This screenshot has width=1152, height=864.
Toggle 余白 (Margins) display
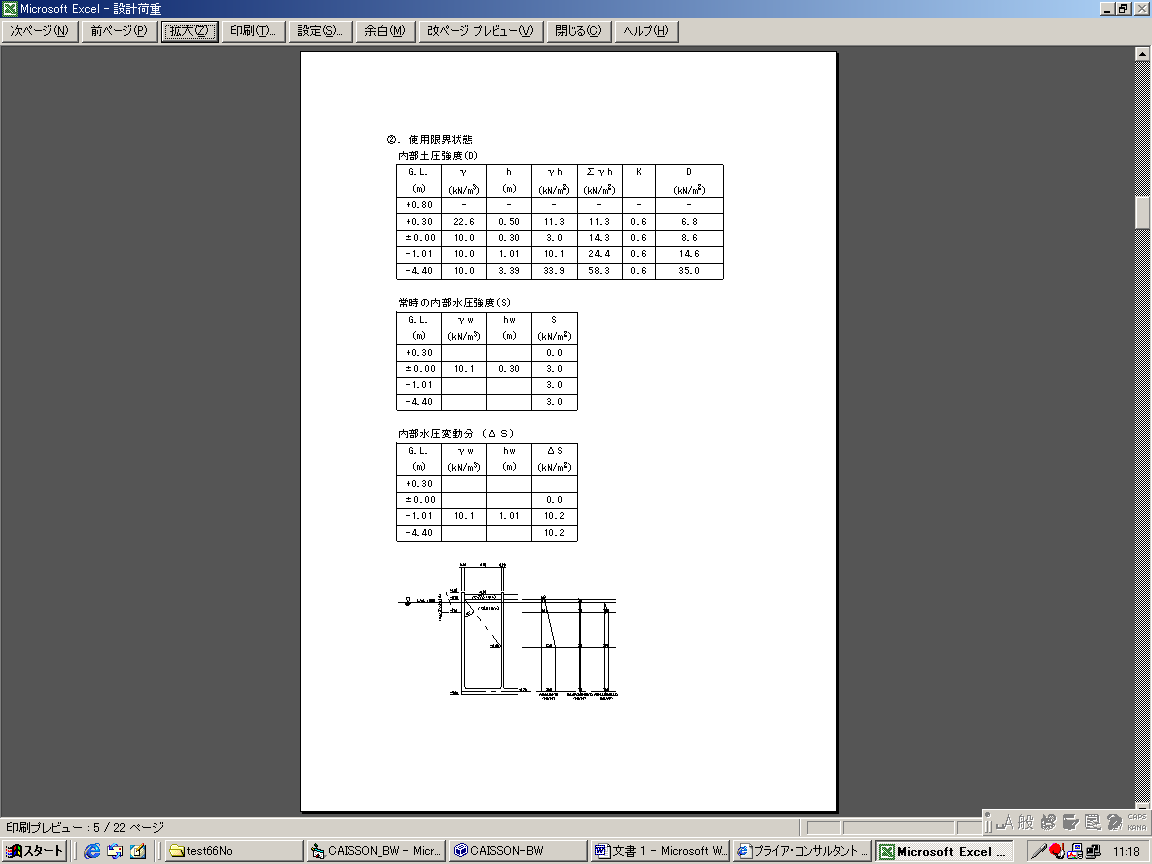click(384, 31)
